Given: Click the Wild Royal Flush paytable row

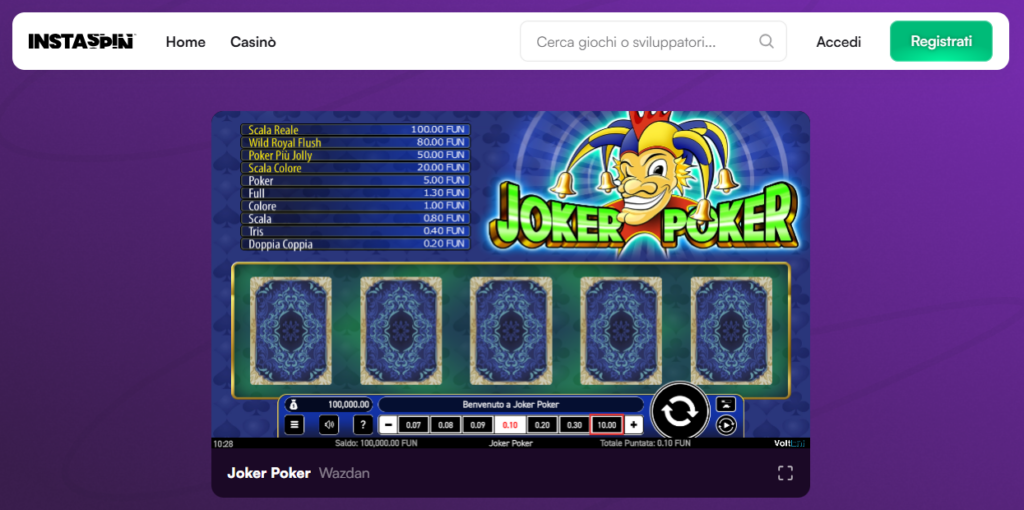Looking at the screenshot, I should [x=355, y=142].
